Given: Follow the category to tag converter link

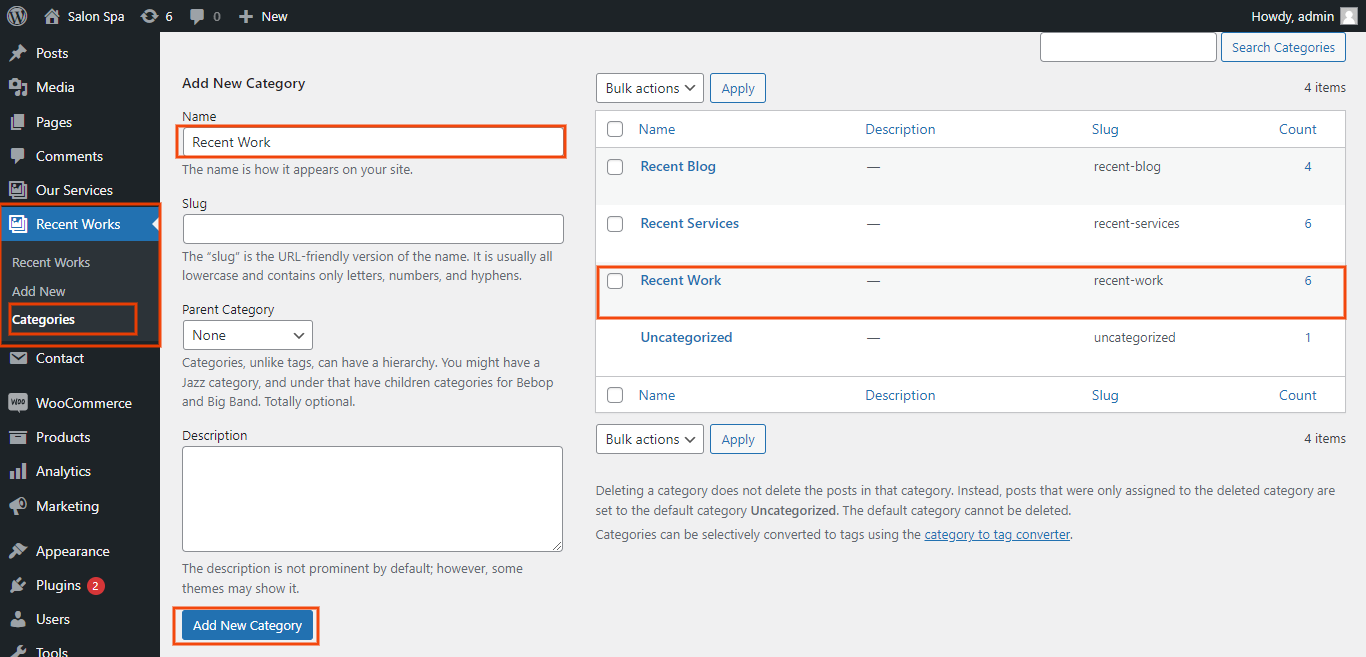Looking at the screenshot, I should coord(996,534).
